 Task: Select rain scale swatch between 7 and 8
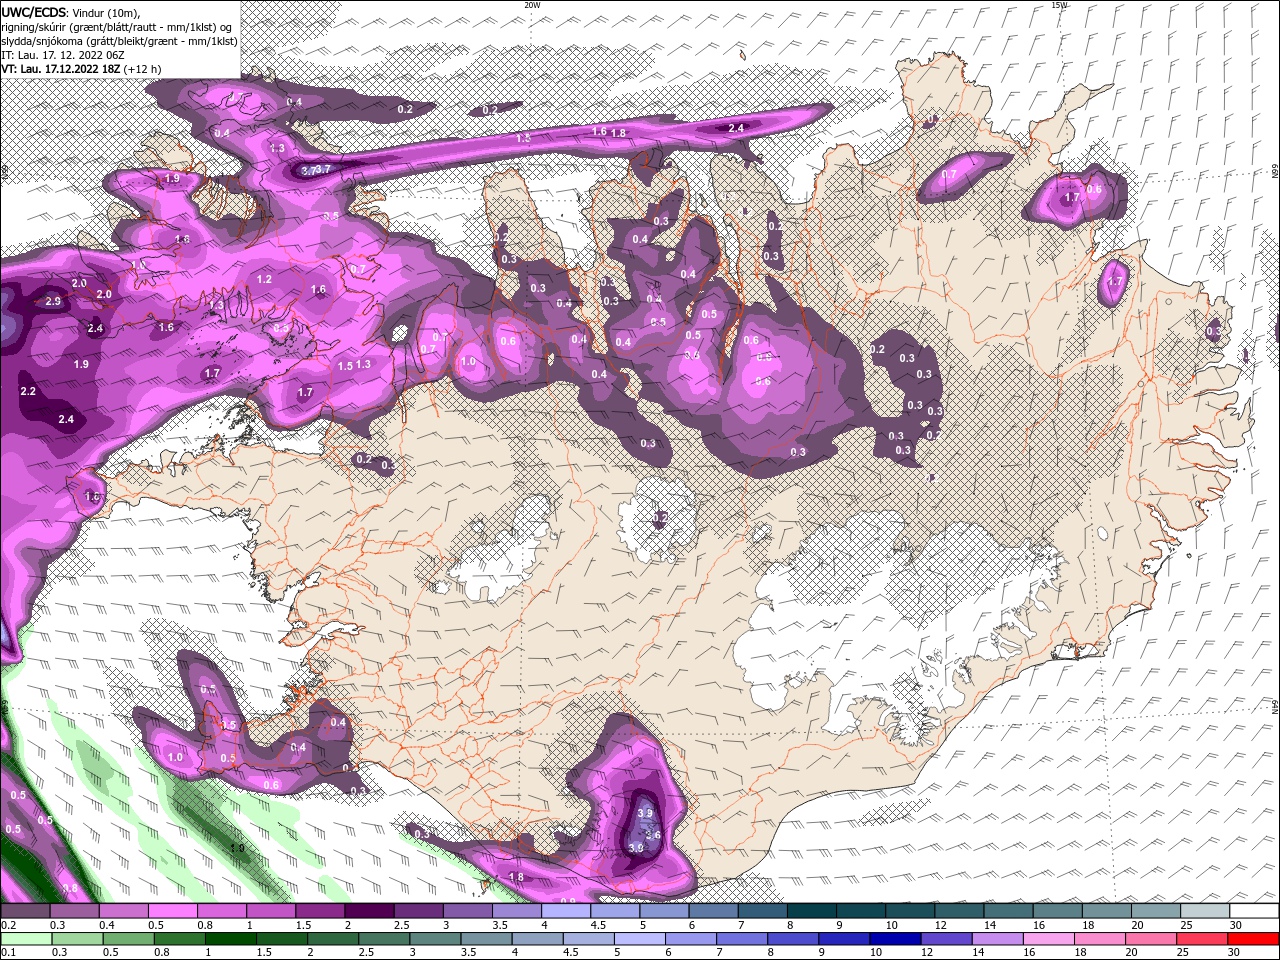point(742,938)
